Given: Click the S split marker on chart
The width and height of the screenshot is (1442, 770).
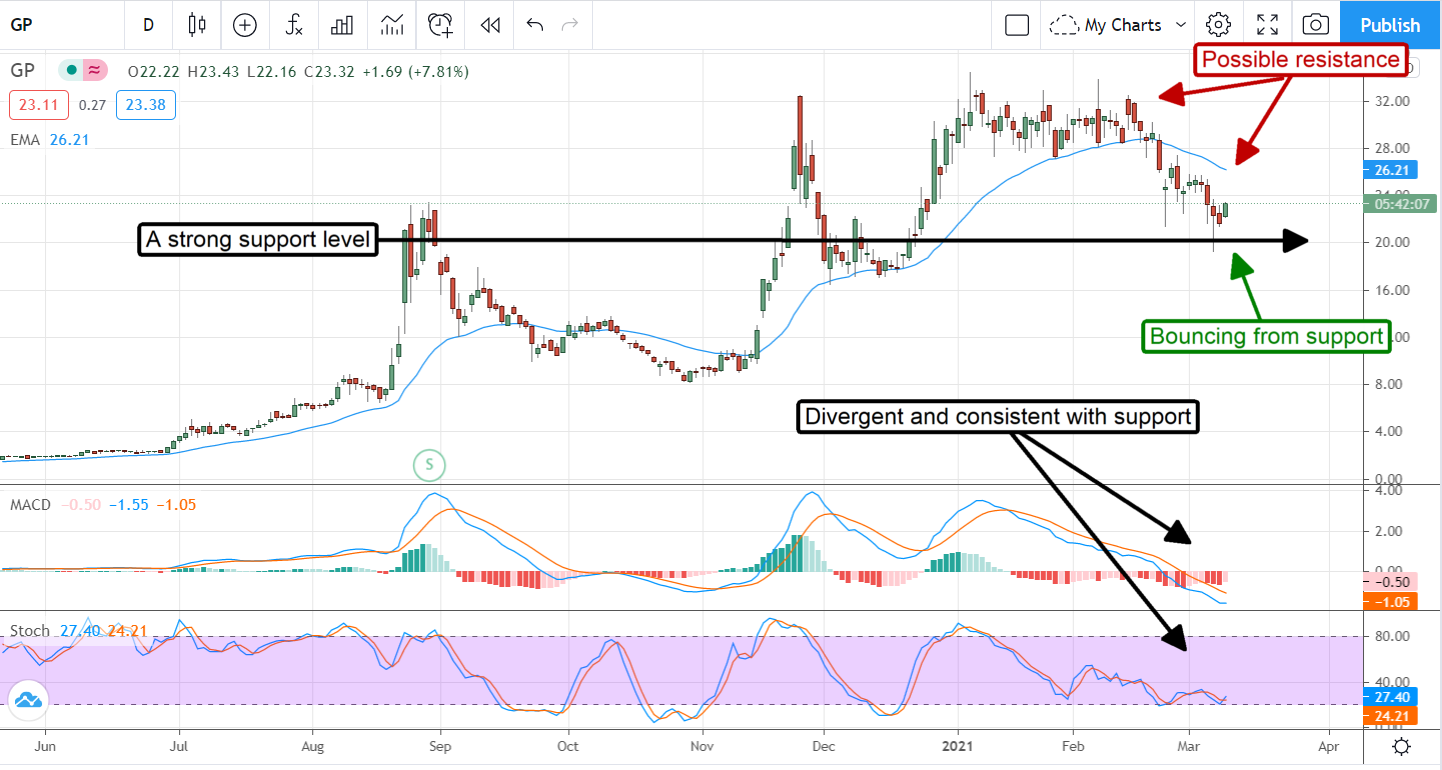Looking at the screenshot, I should 429,464.
